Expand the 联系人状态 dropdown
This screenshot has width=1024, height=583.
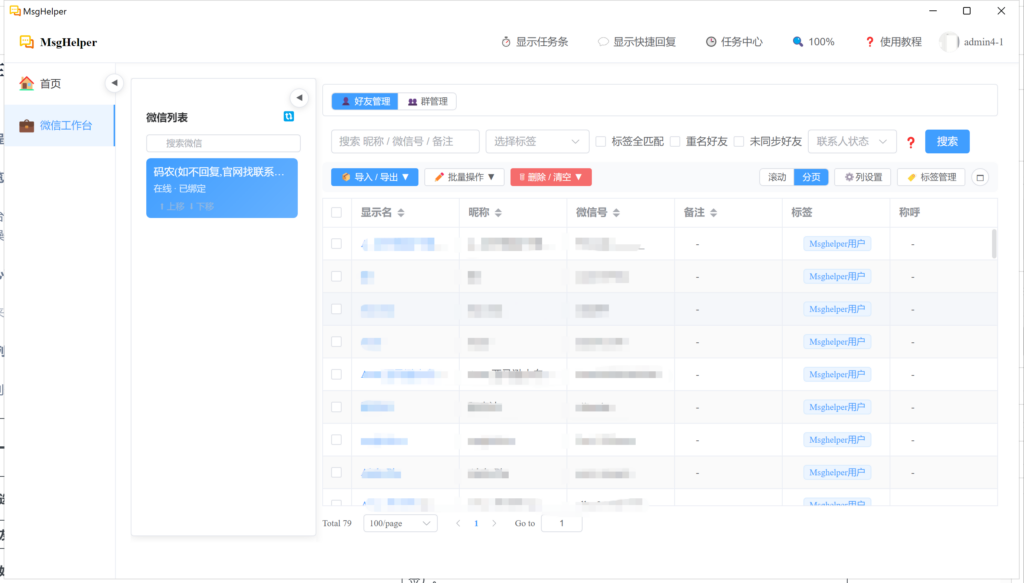pos(852,142)
